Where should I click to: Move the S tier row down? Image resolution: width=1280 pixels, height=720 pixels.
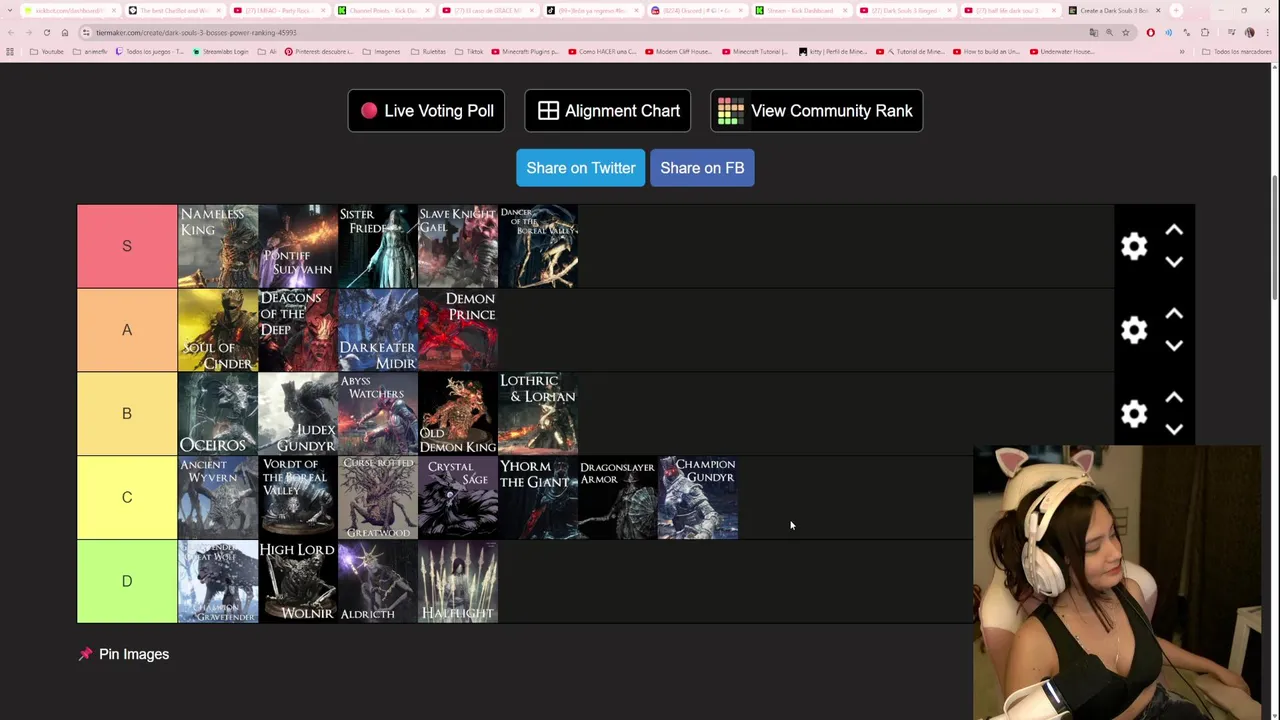(x=1174, y=262)
